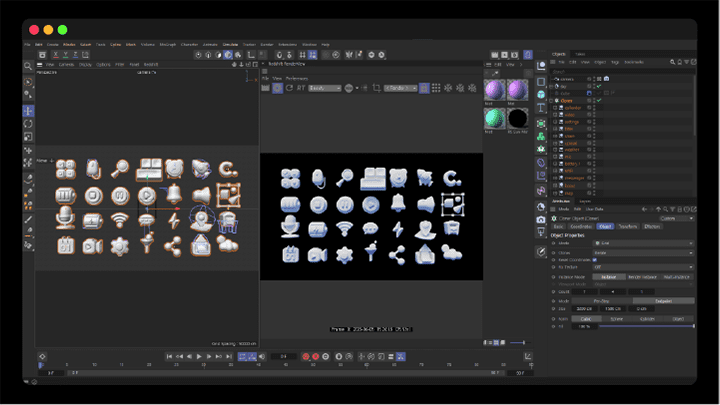Select the Rotate tool in left toolbar

(x=28, y=124)
